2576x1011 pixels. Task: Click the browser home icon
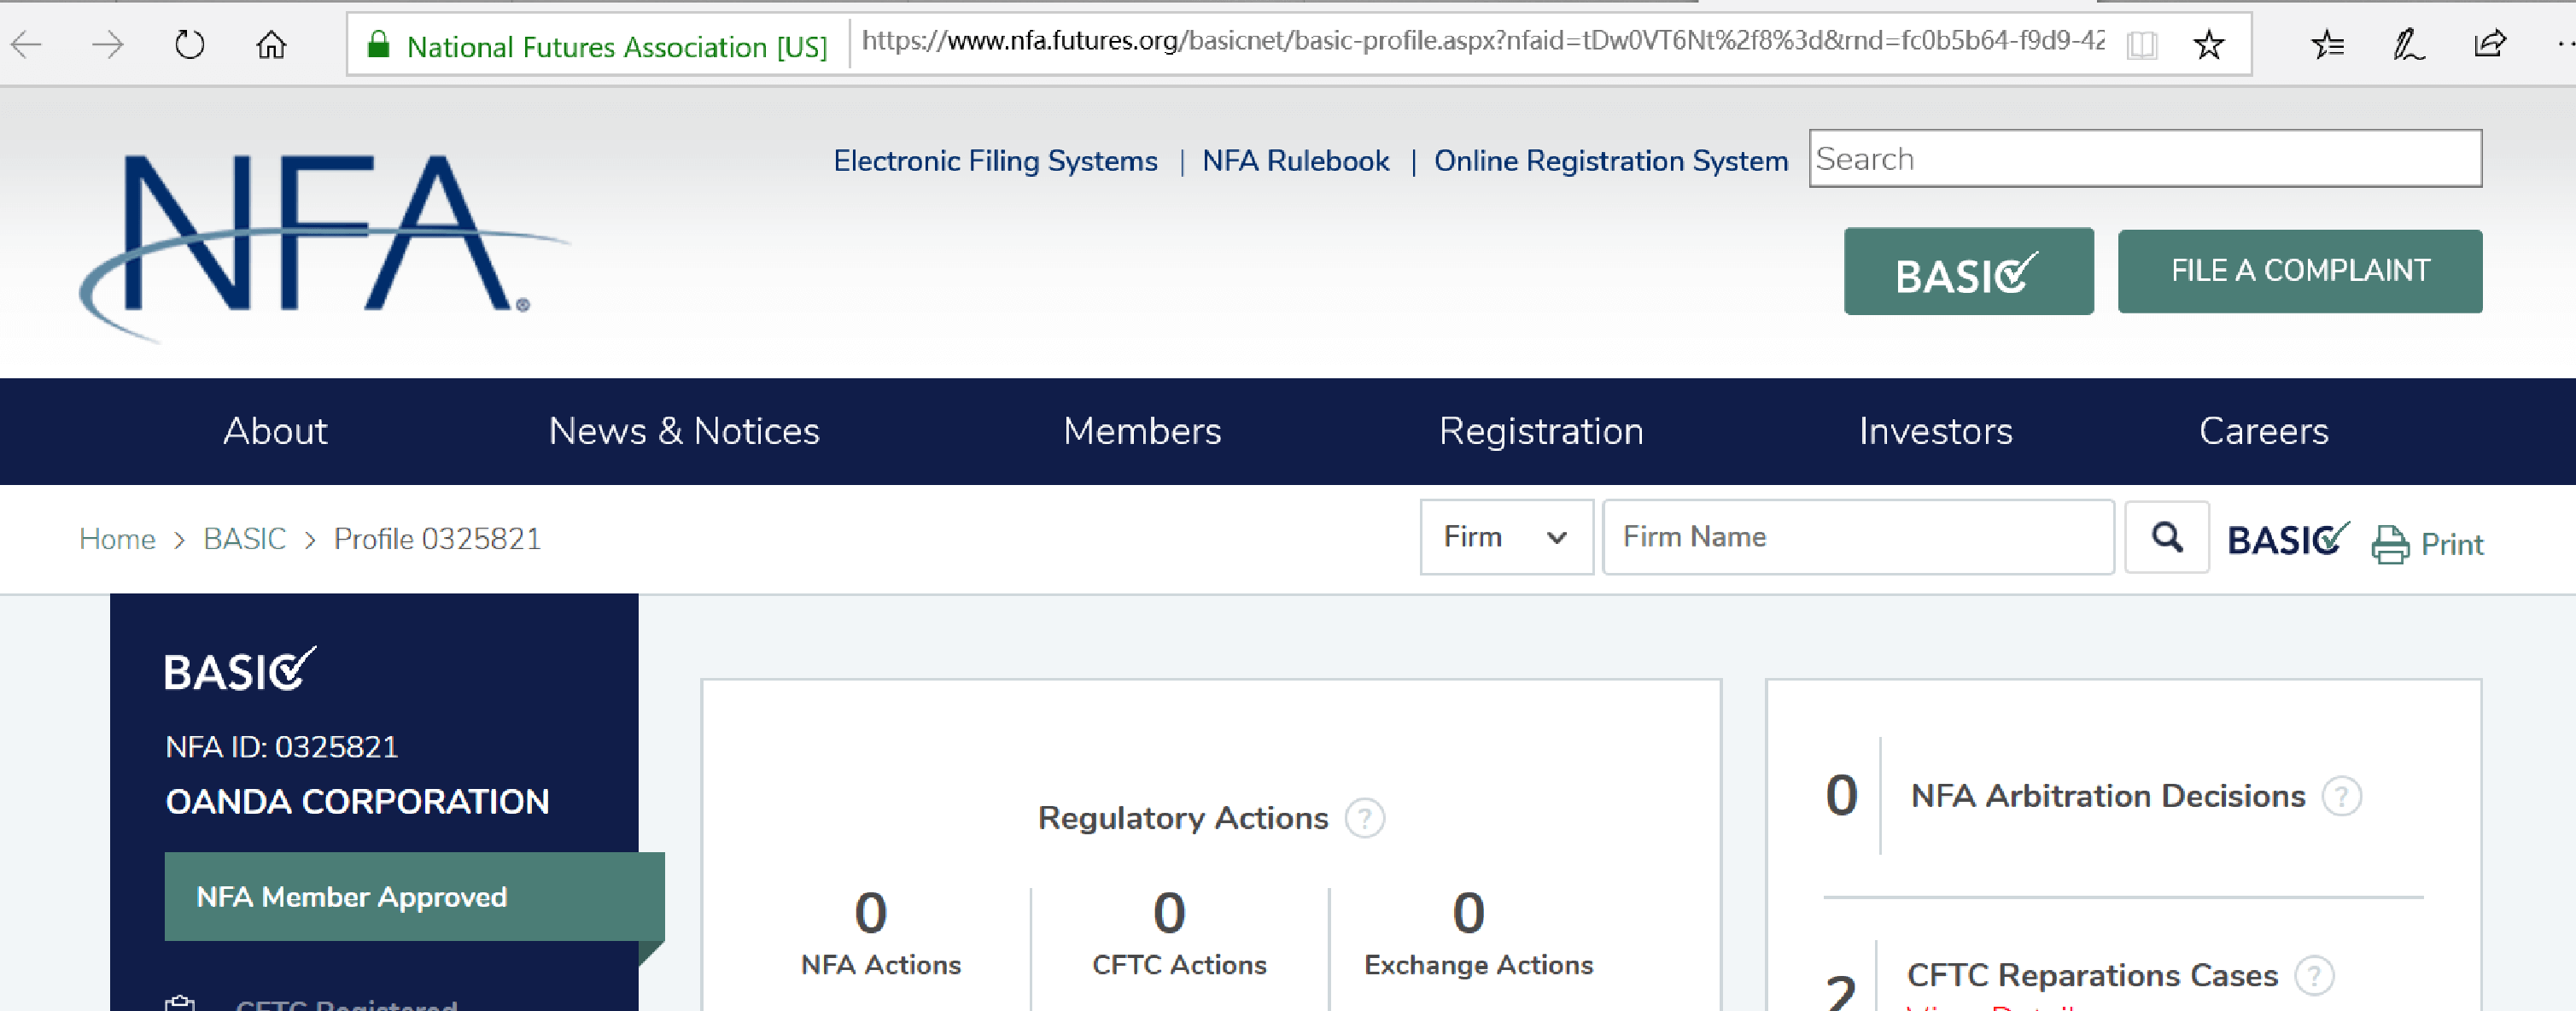point(271,45)
